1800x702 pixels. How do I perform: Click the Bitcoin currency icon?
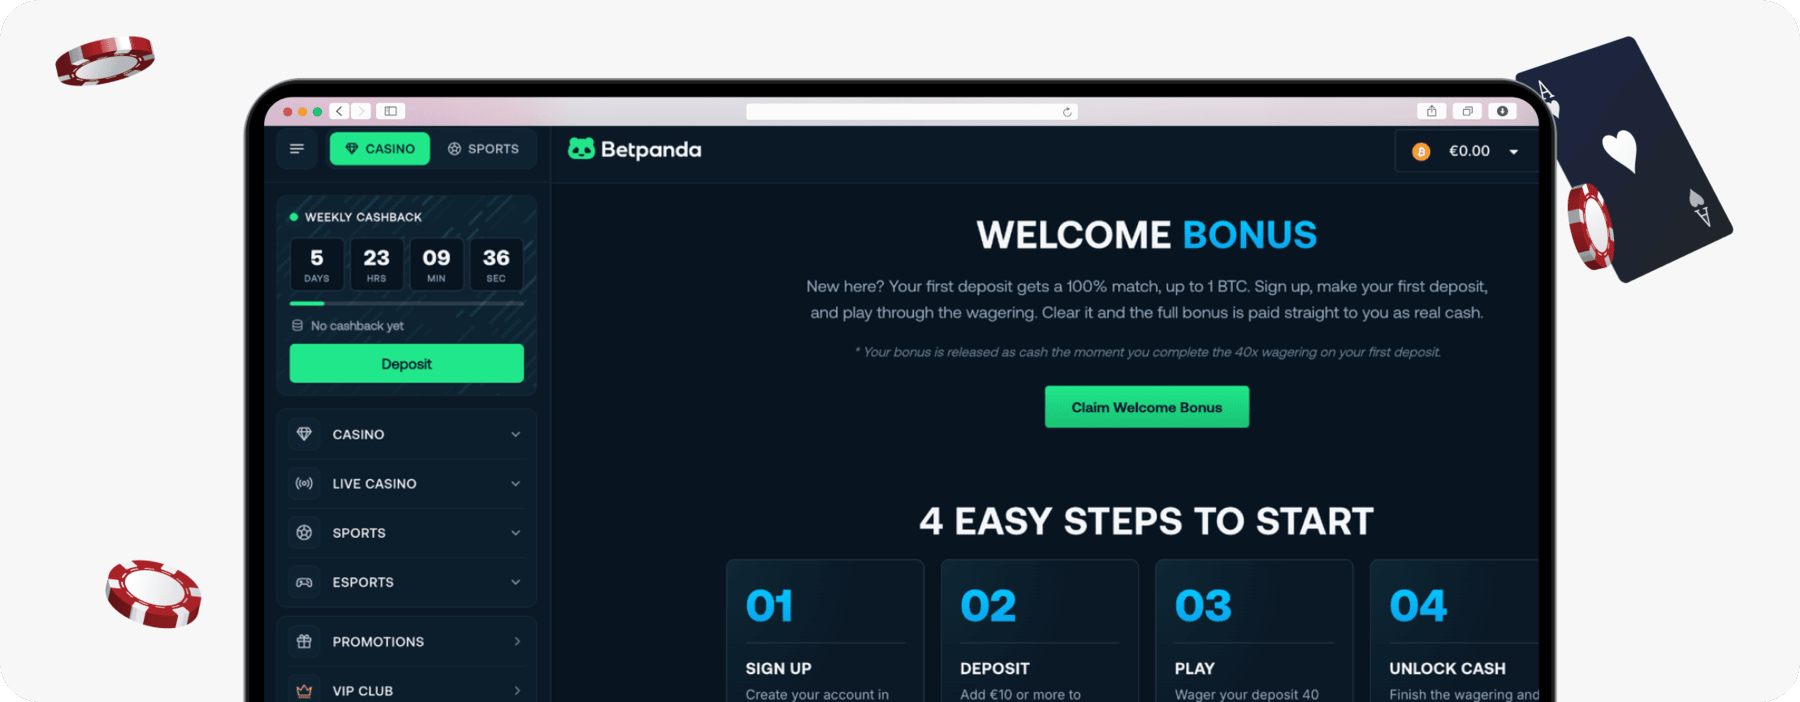[1421, 151]
